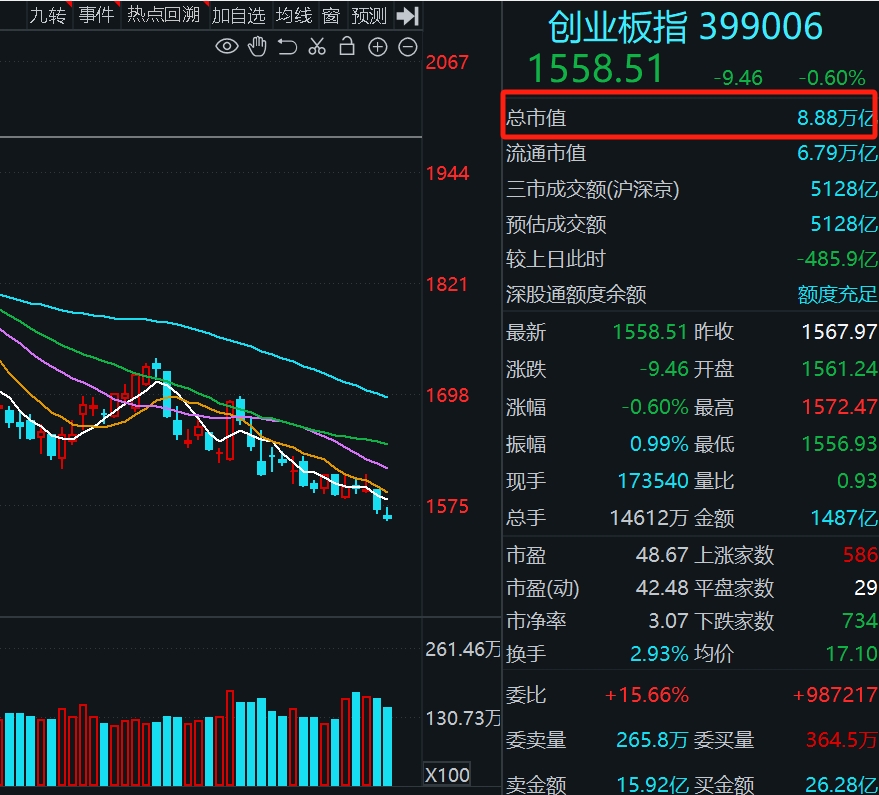Toggle the eye visibility icon above chart
The width and height of the screenshot is (879, 795).
coord(227,46)
